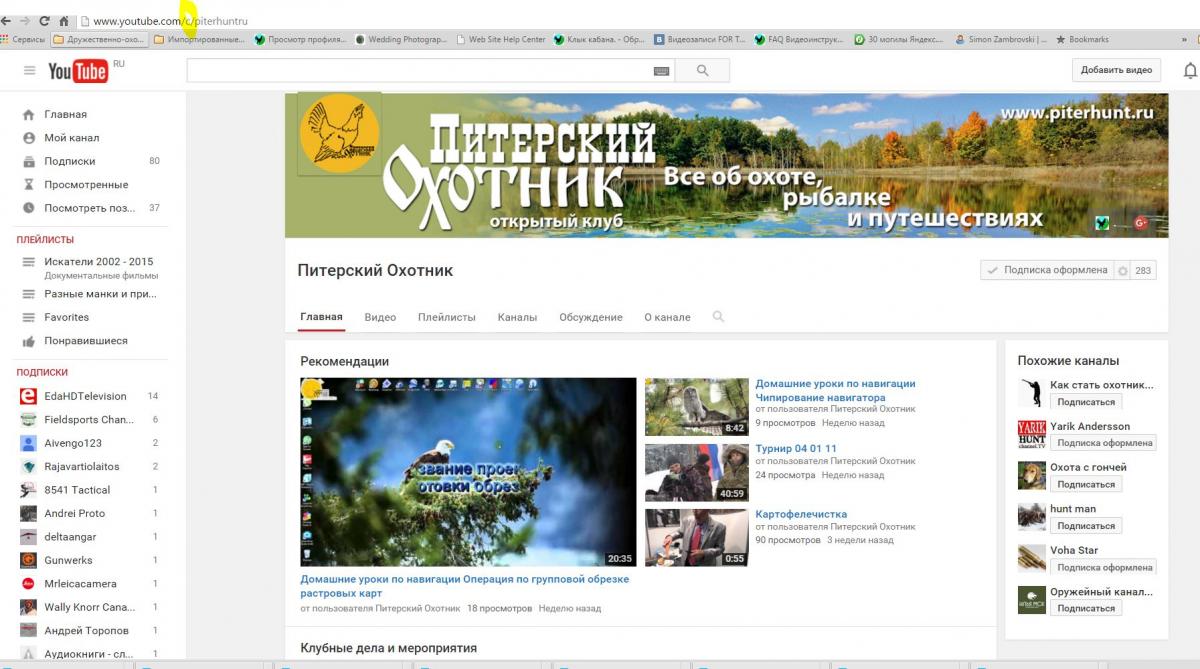Image resolution: width=1200 pixels, height=669 pixels.
Task: Toggle the 'Подписка оформлена' subscription button
Action: pos(1047,270)
